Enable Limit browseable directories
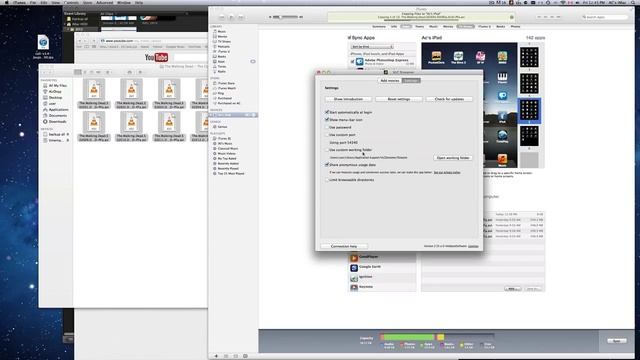Image resolution: width=640 pixels, height=360 pixels. coord(327,180)
